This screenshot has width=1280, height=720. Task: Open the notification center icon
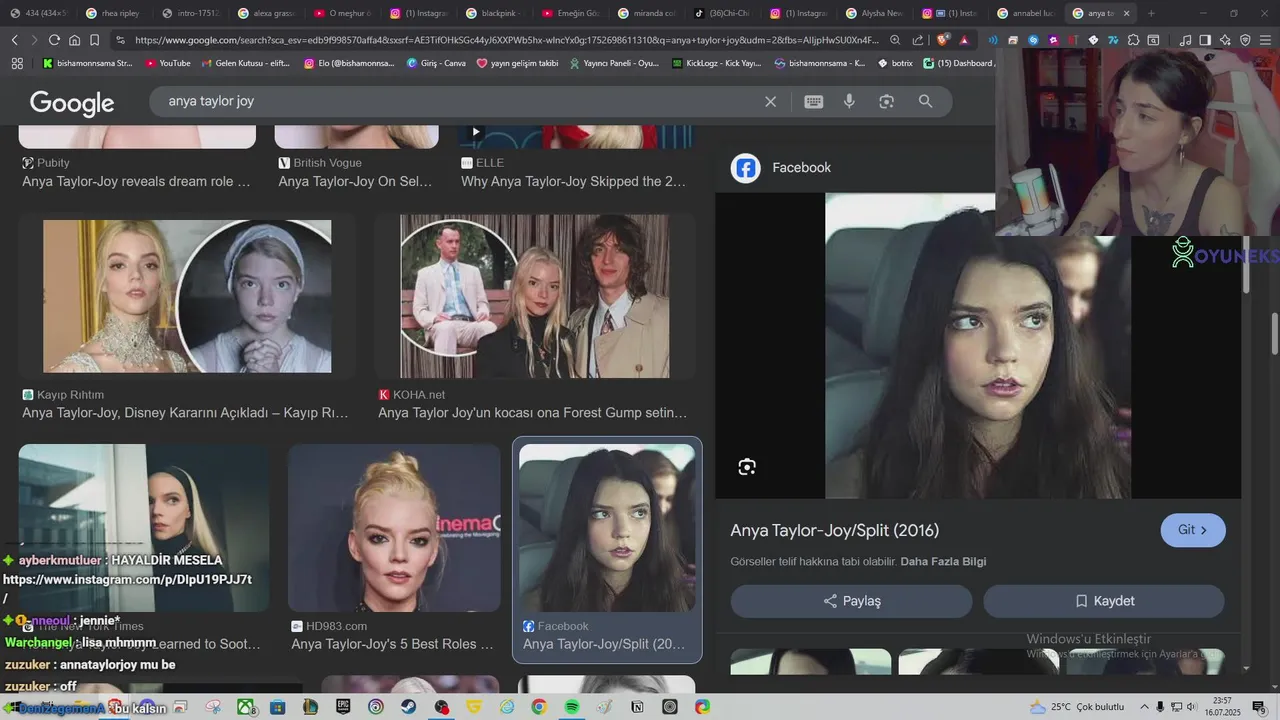1259,707
